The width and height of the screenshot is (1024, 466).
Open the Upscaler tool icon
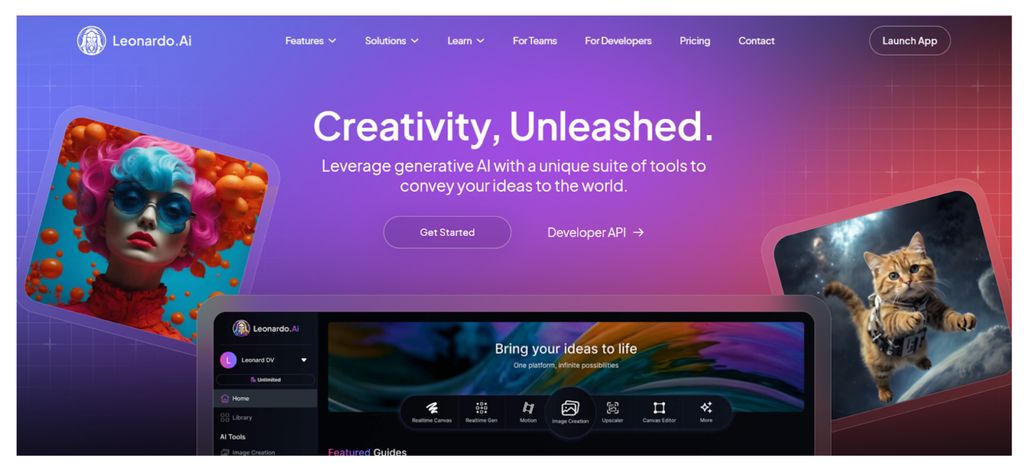(612, 409)
